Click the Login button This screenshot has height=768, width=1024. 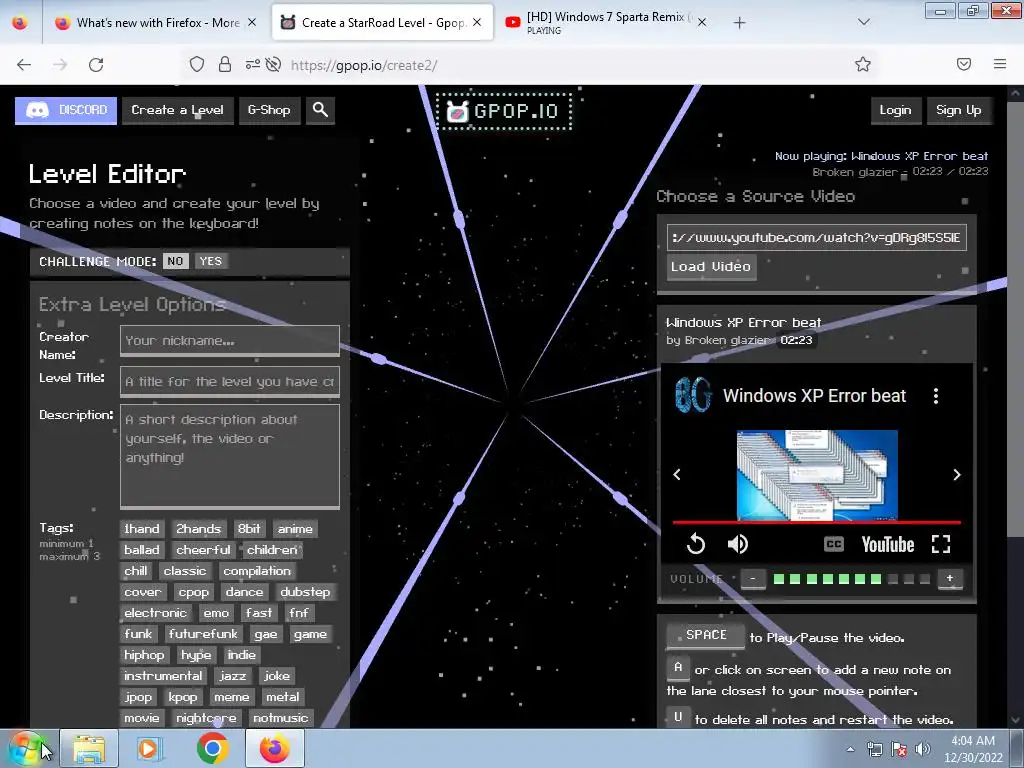[x=895, y=110]
